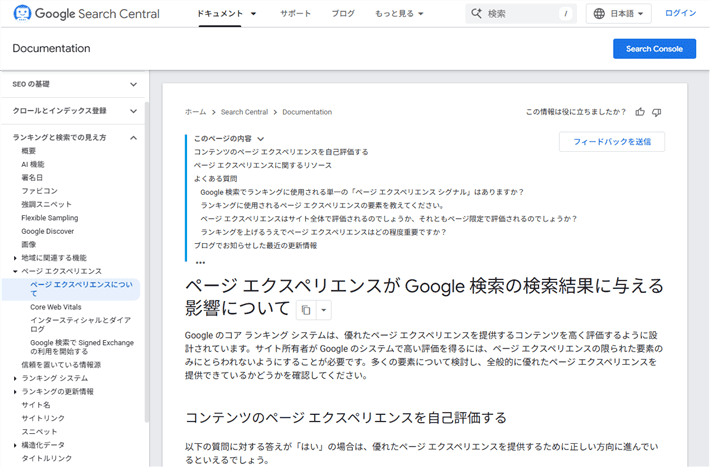Give thumbs down feedback
Viewport: 710px width, 467px height.
pyautogui.click(x=656, y=112)
